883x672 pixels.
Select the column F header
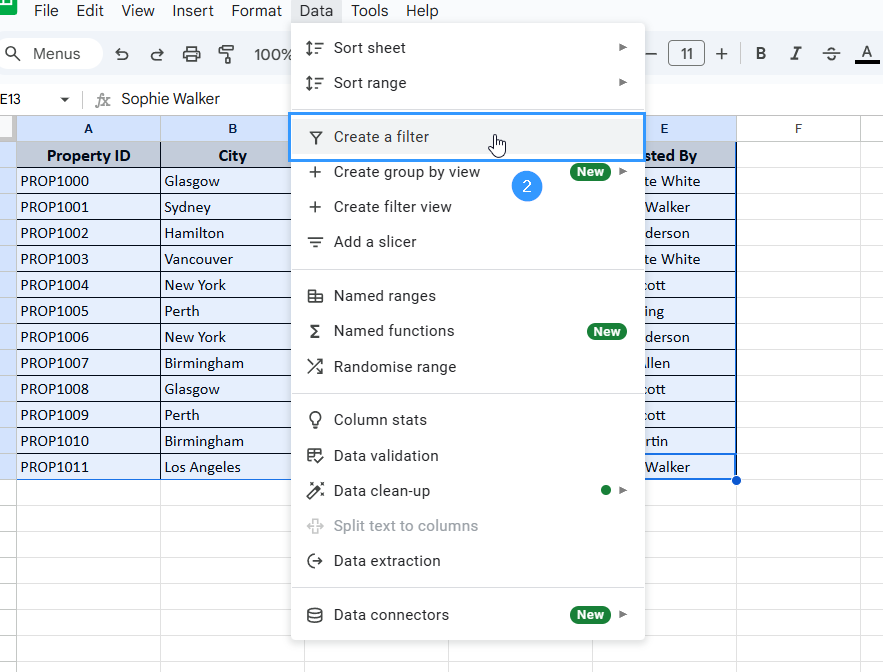point(798,129)
